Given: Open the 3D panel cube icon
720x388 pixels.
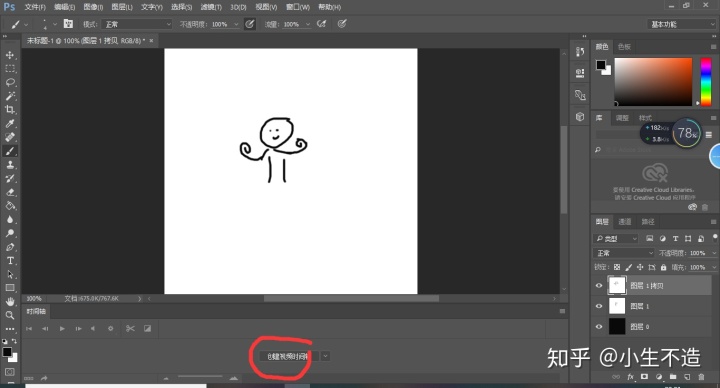Looking at the screenshot, I should point(580,117).
